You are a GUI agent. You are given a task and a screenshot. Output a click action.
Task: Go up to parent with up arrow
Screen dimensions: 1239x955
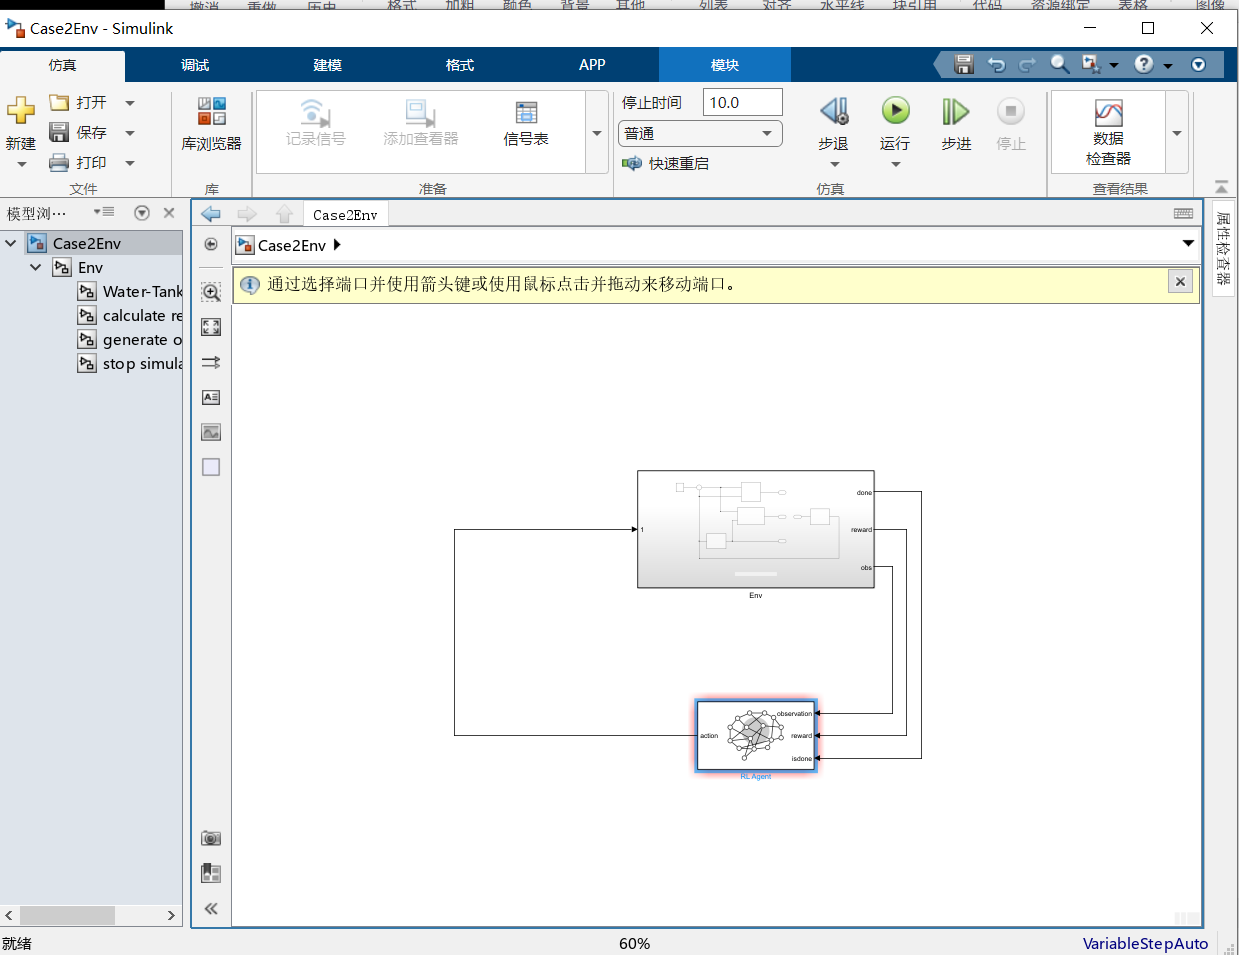click(284, 214)
